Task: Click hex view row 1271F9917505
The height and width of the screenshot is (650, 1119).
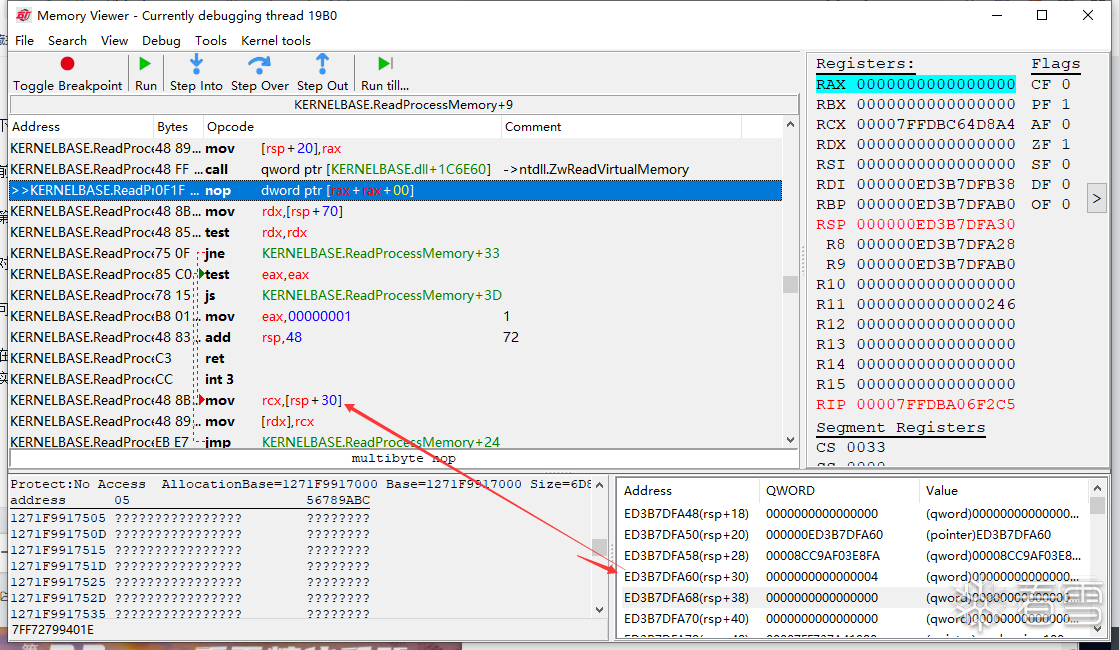Action: 190,518
